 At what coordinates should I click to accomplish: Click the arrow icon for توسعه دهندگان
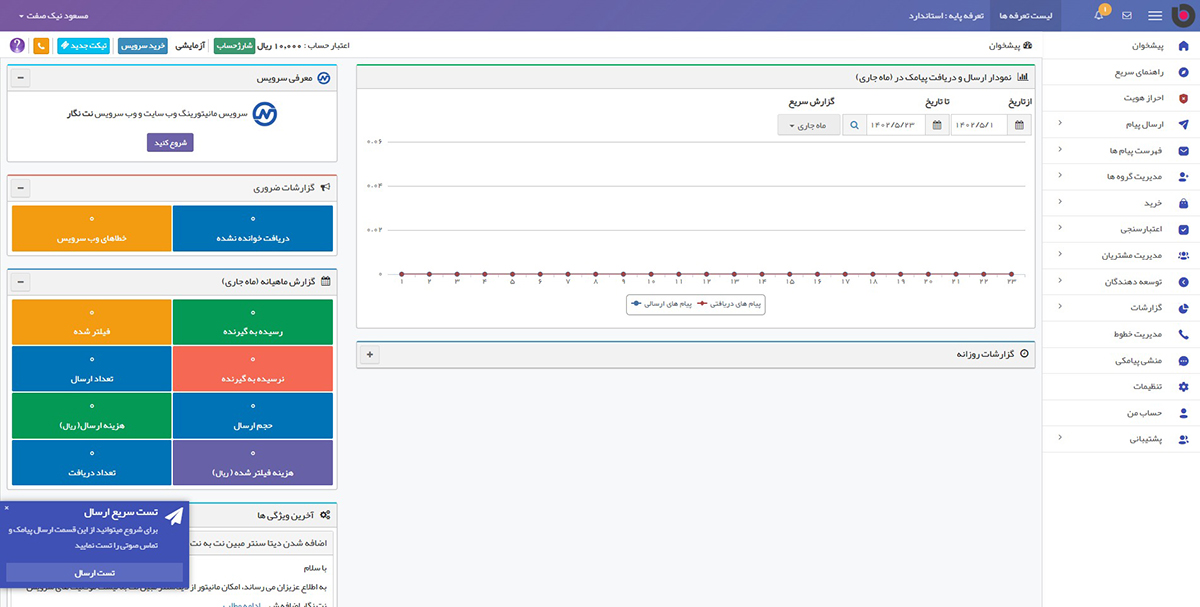coord(1184,282)
